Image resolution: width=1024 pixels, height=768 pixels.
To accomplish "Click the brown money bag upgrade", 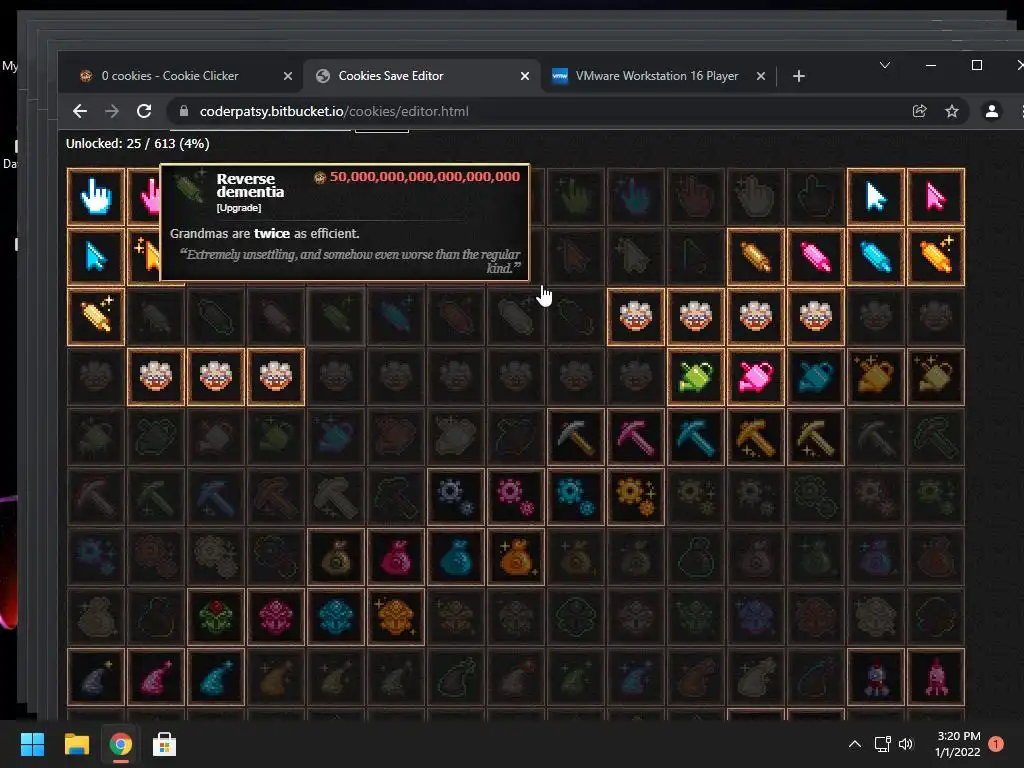I will click(336, 557).
